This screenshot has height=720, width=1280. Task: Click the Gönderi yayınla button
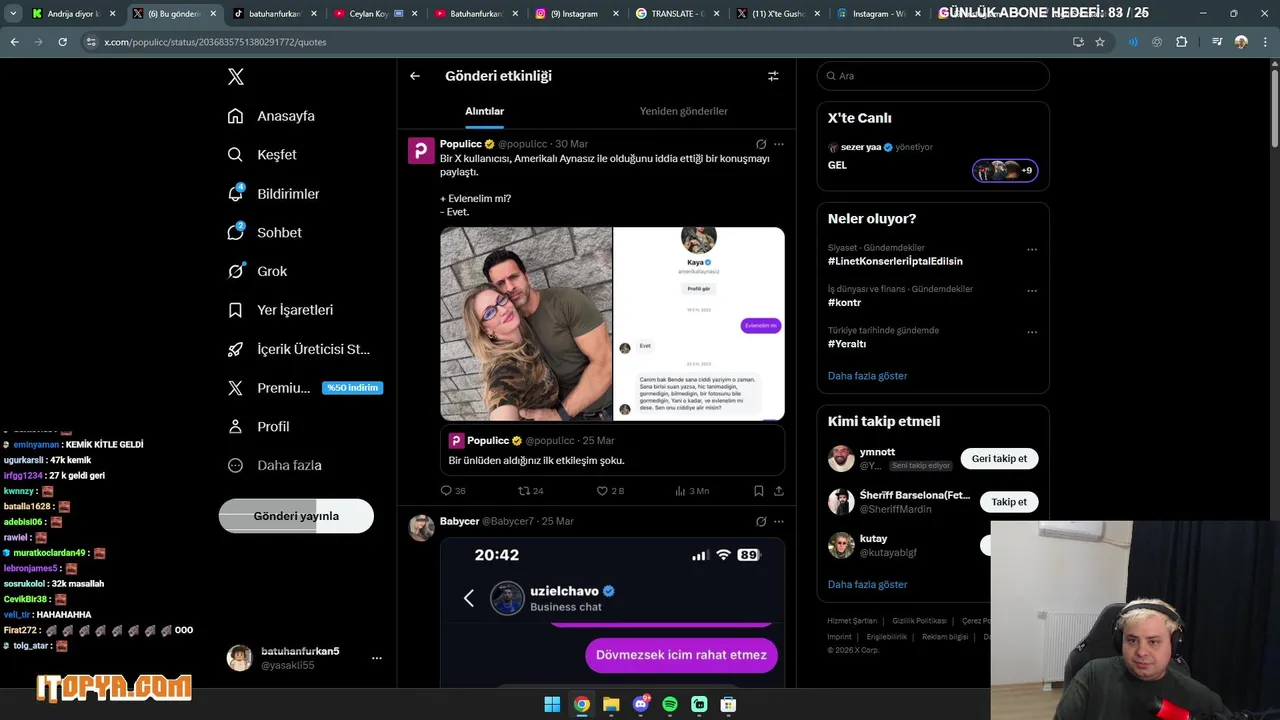pos(296,516)
